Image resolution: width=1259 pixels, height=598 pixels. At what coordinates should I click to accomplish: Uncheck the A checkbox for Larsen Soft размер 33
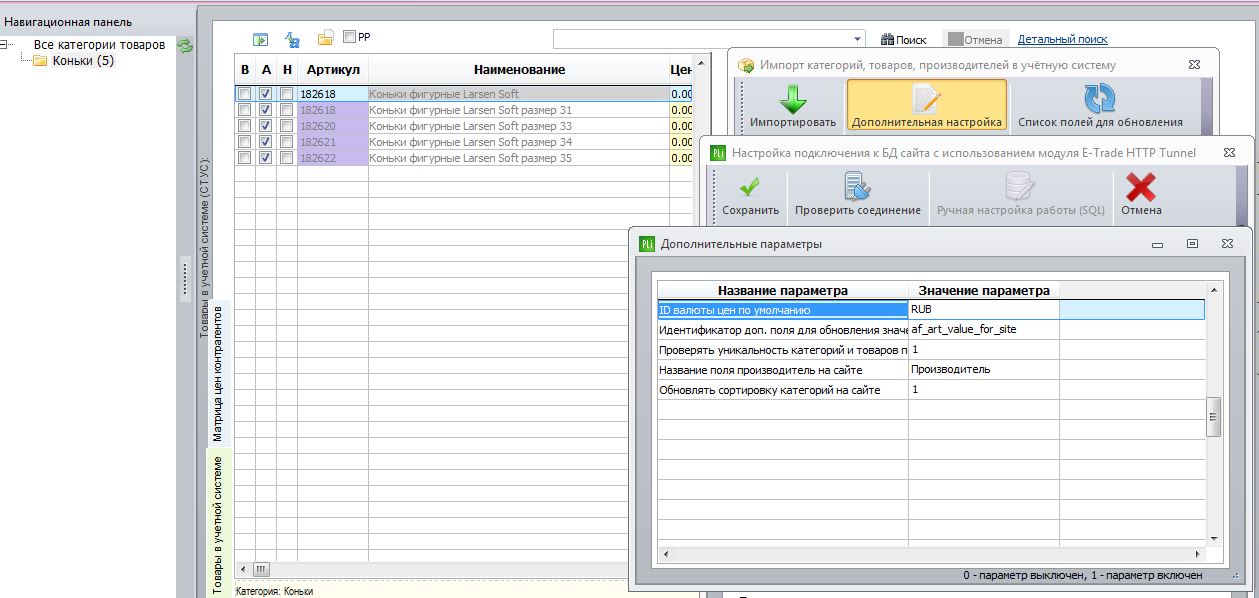click(x=265, y=126)
